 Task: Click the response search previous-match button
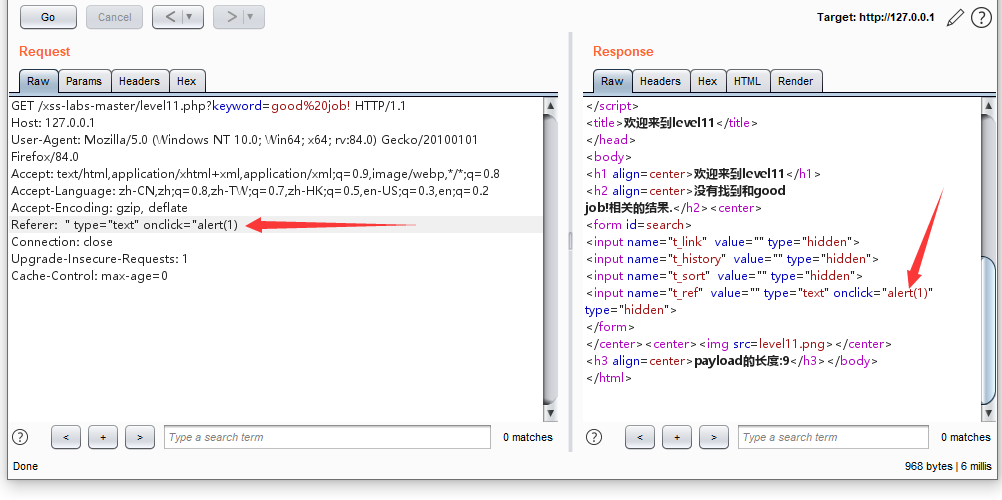click(x=640, y=437)
